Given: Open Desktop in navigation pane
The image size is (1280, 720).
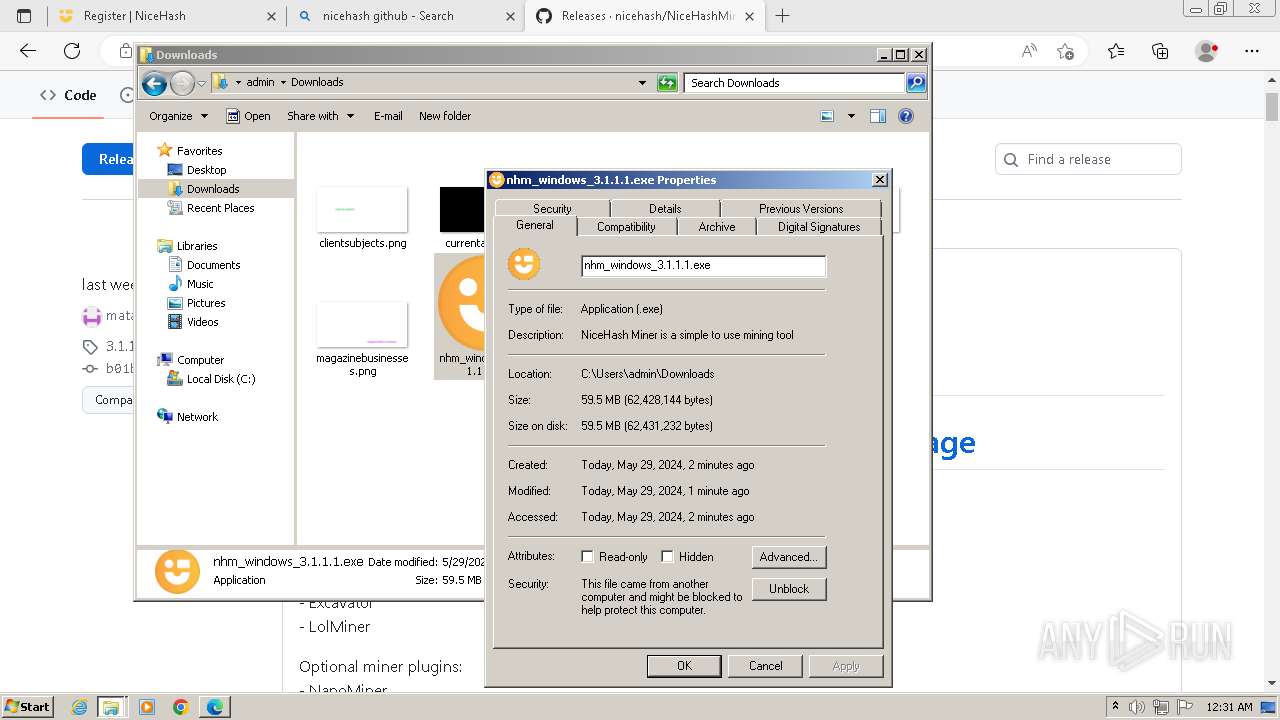Looking at the screenshot, I should (206, 170).
